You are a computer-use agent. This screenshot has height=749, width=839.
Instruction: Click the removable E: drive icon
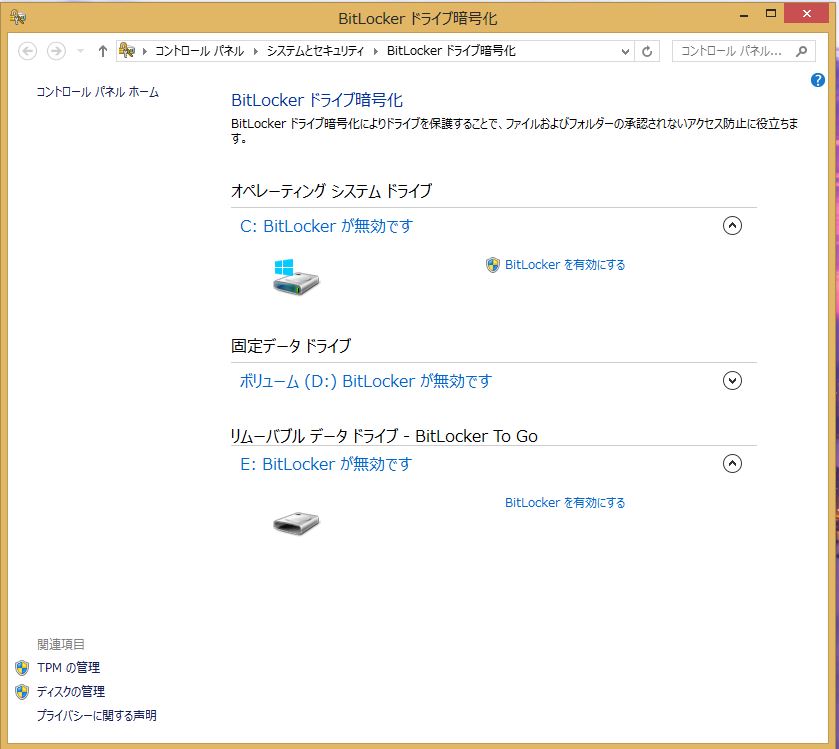296,523
